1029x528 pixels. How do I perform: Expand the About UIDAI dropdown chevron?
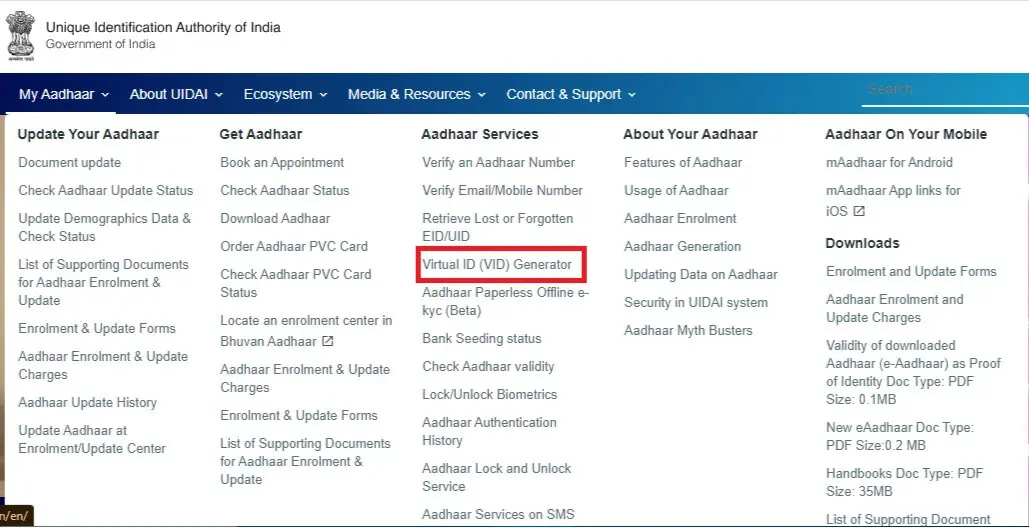pos(219,95)
